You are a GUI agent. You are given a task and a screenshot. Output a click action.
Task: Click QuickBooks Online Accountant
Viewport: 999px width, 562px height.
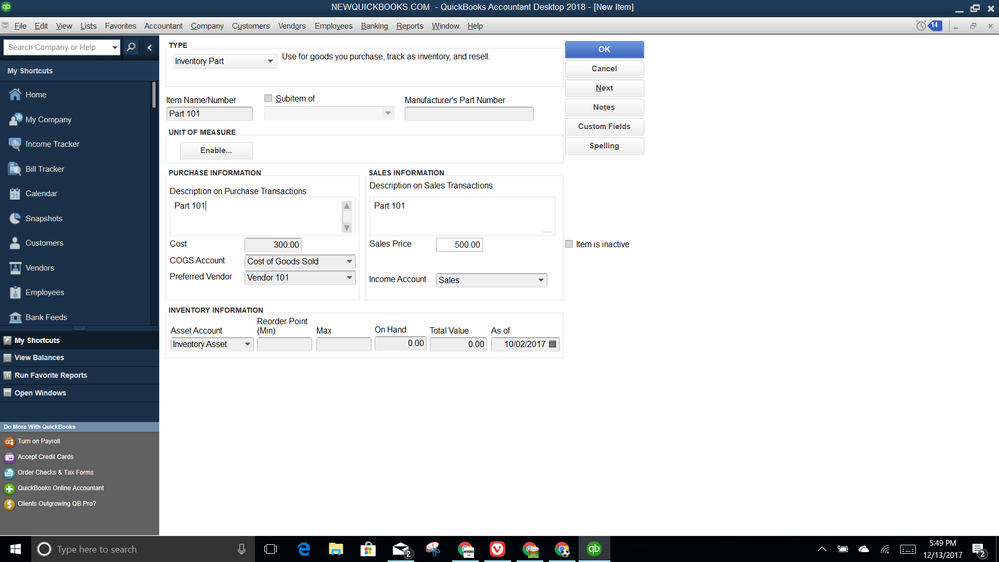point(61,488)
